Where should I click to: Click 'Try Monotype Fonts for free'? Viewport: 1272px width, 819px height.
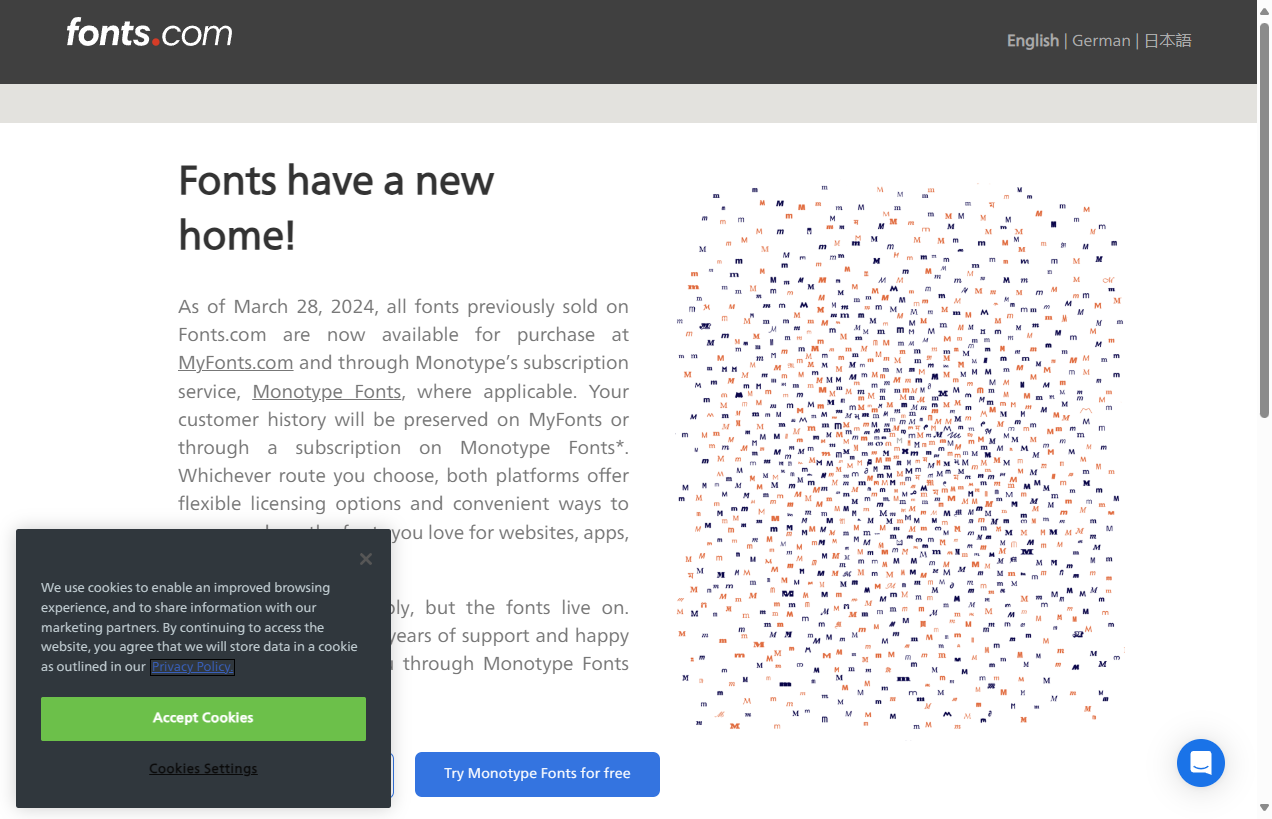tap(537, 774)
